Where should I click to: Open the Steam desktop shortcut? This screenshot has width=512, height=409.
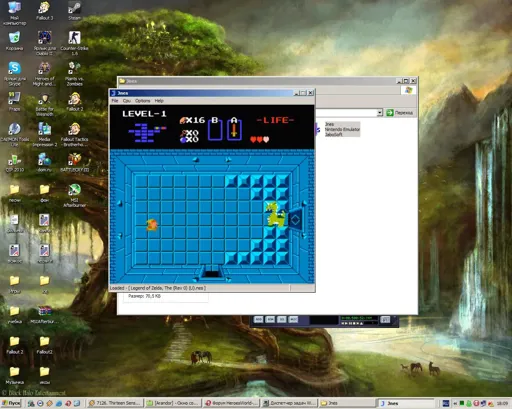pyautogui.click(x=74, y=11)
